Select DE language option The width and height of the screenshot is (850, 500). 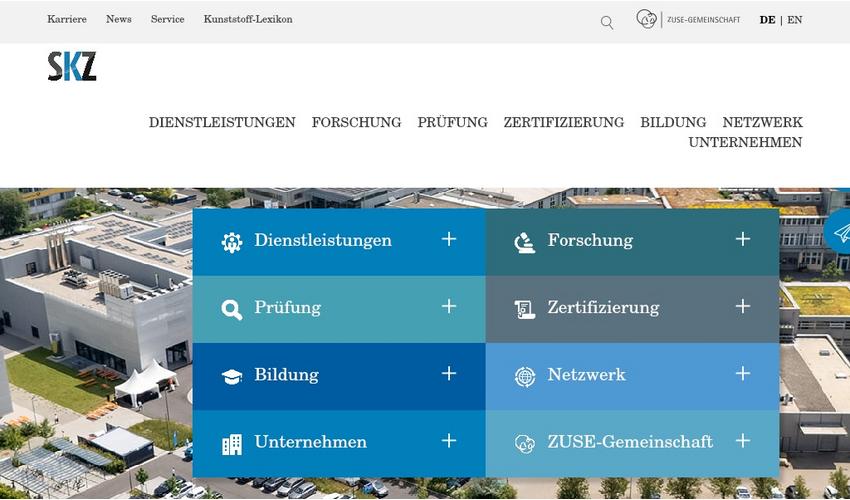tap(767, 20)
